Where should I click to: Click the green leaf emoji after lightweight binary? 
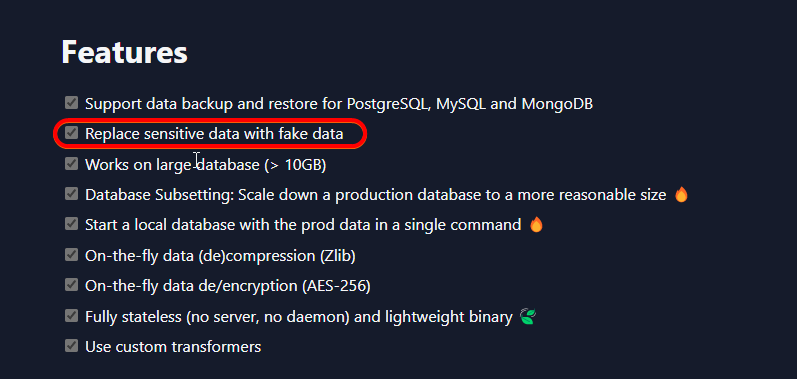[528, 317]
